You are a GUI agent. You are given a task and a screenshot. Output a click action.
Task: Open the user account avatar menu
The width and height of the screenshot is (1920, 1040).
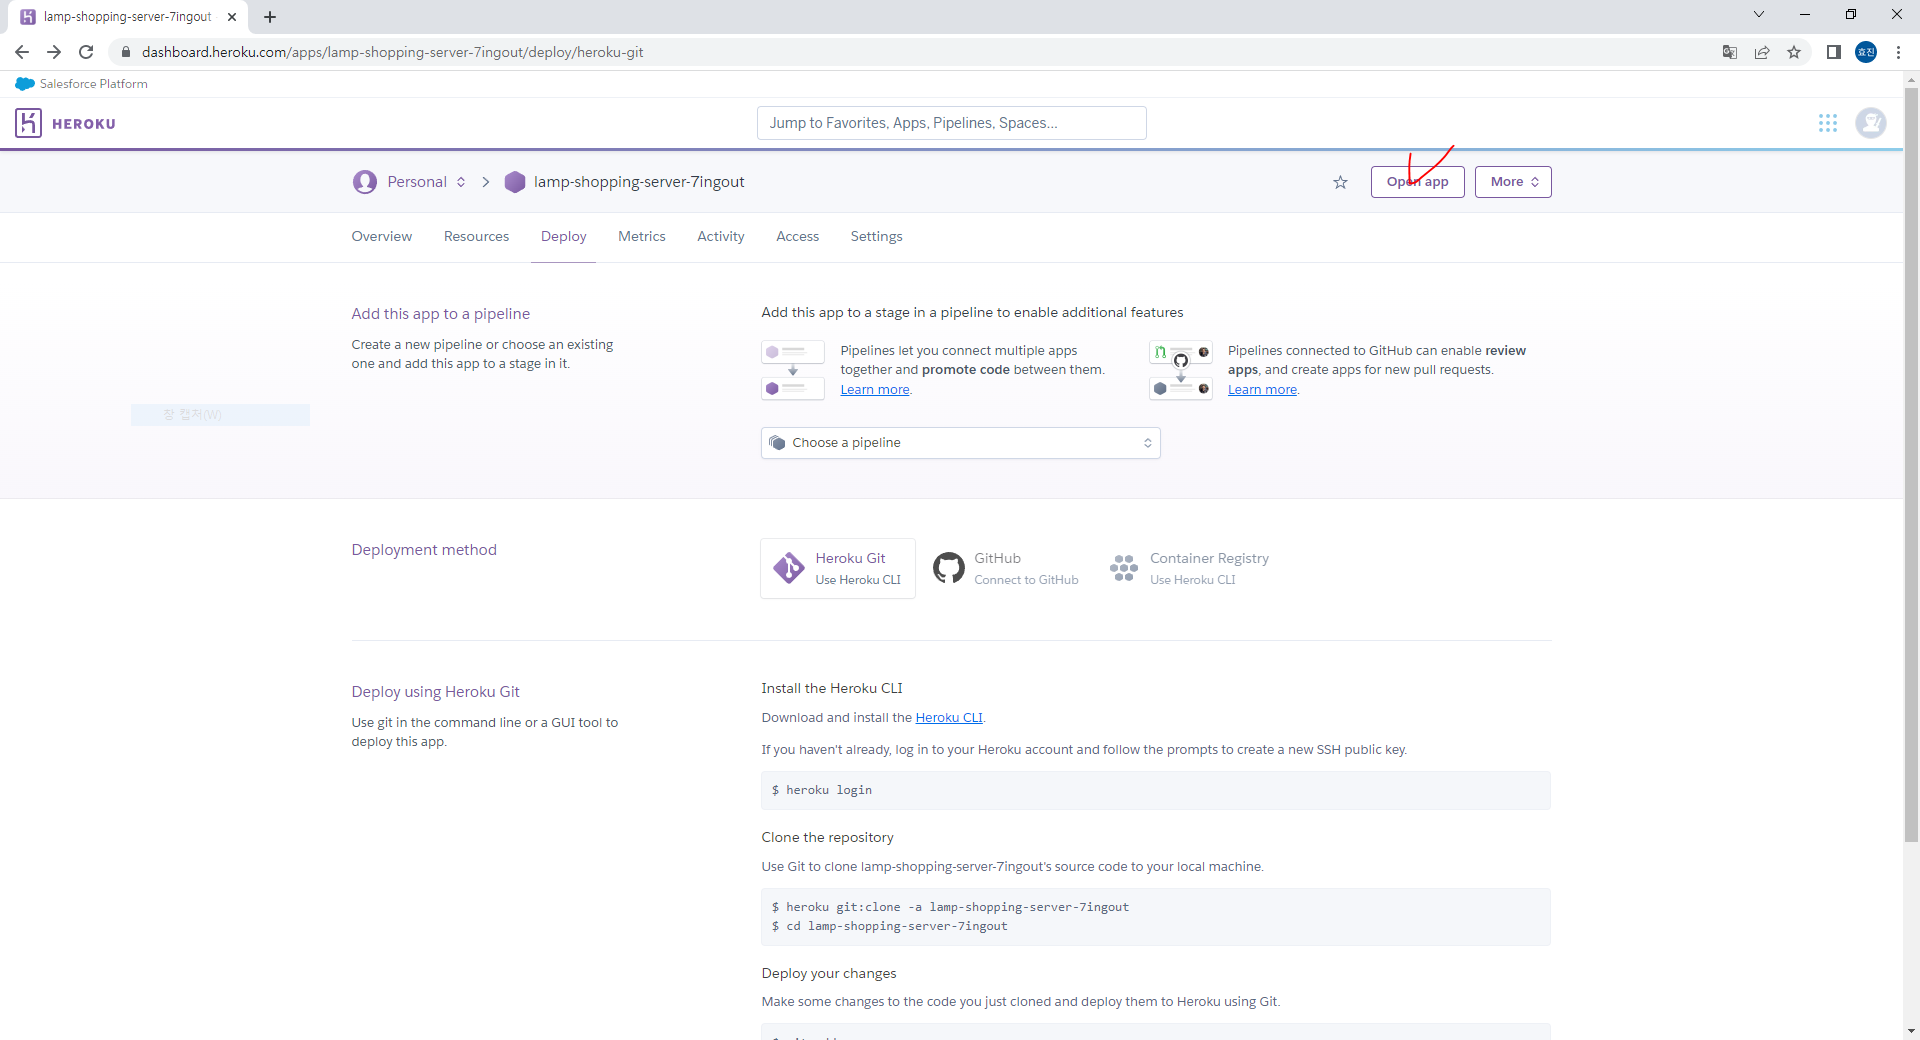pos(1870,123)
